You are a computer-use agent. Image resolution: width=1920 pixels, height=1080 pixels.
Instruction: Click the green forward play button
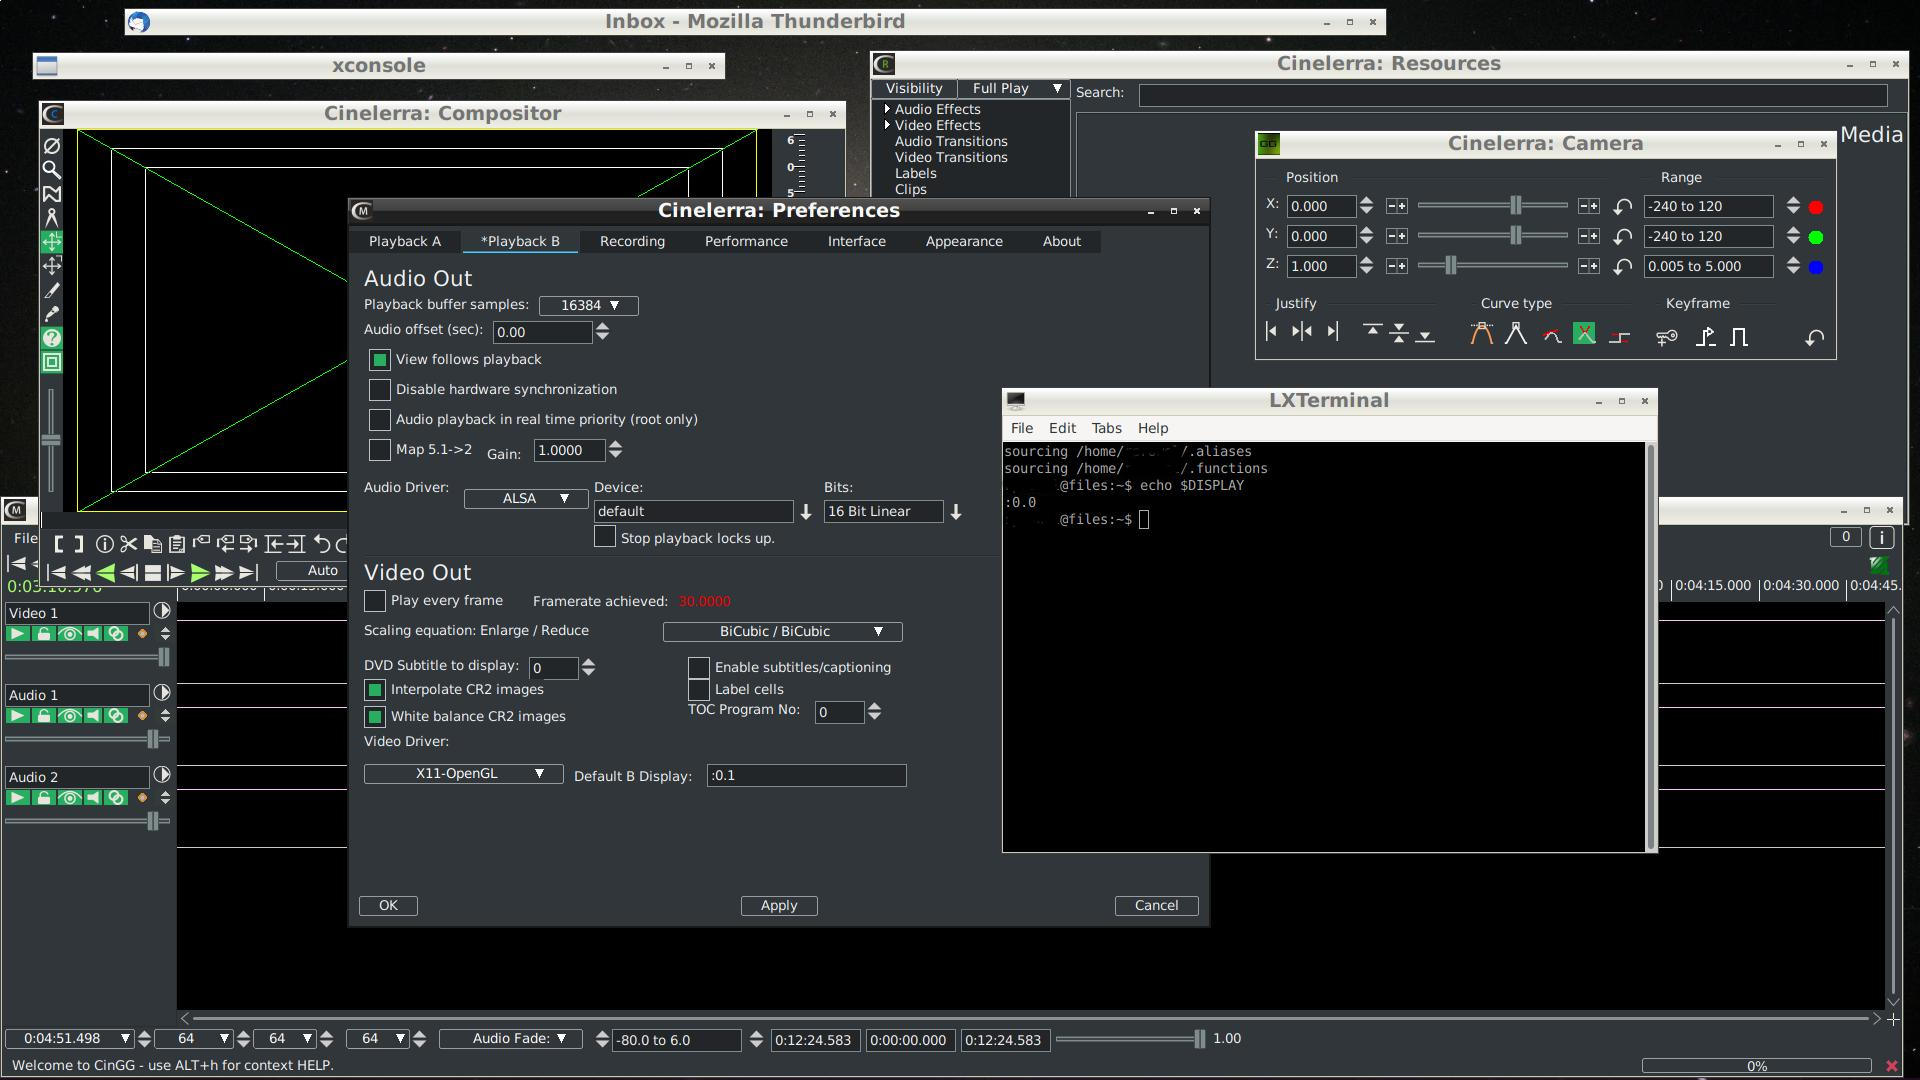point(199,573)
